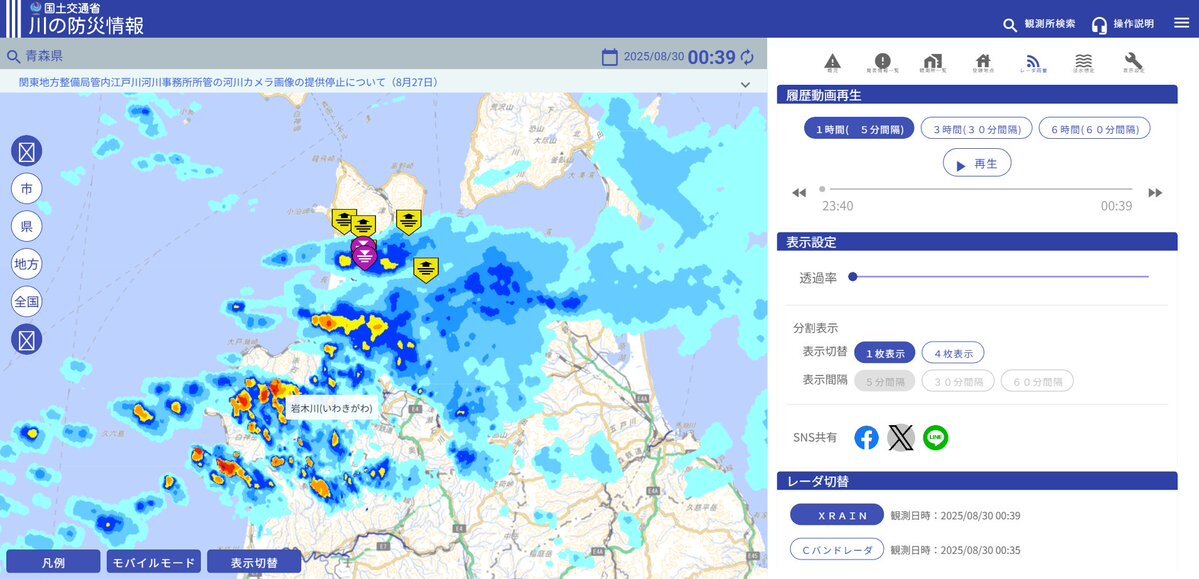Step forward with the fast-forward arrows

pos(1155,193)
